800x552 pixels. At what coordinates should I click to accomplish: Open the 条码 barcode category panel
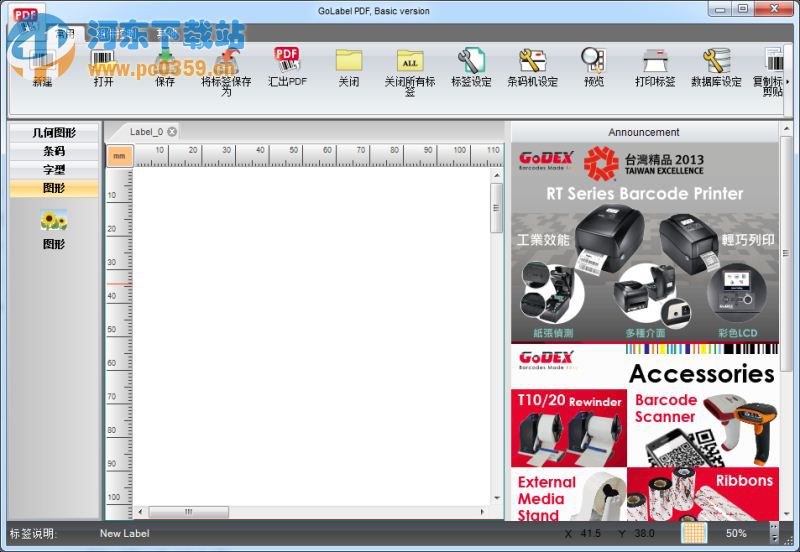(x=54, y=151)
